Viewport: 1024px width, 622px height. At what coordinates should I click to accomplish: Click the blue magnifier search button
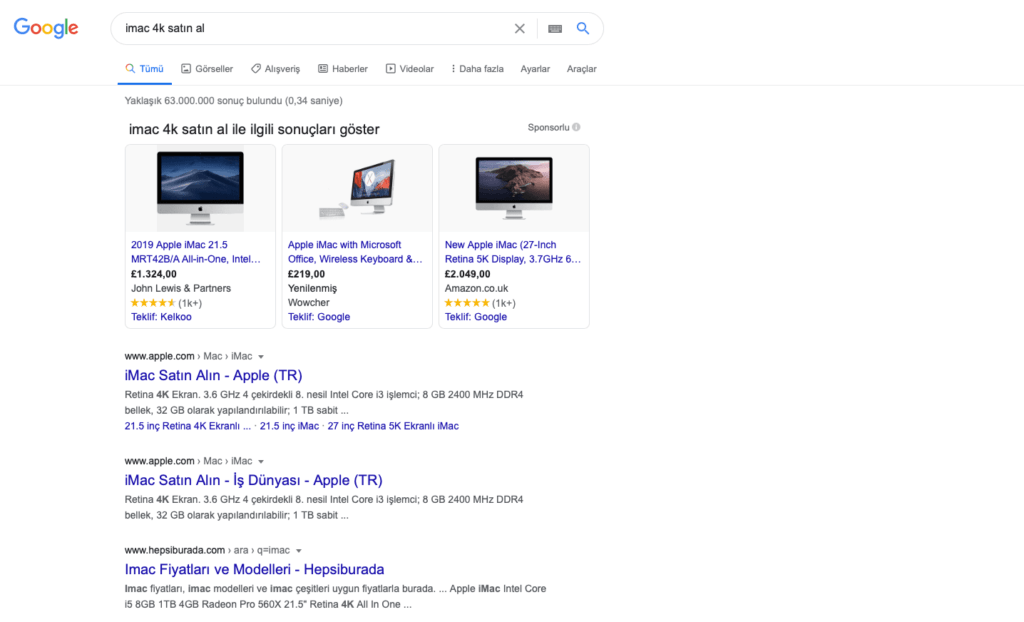[x=583, y=28]
